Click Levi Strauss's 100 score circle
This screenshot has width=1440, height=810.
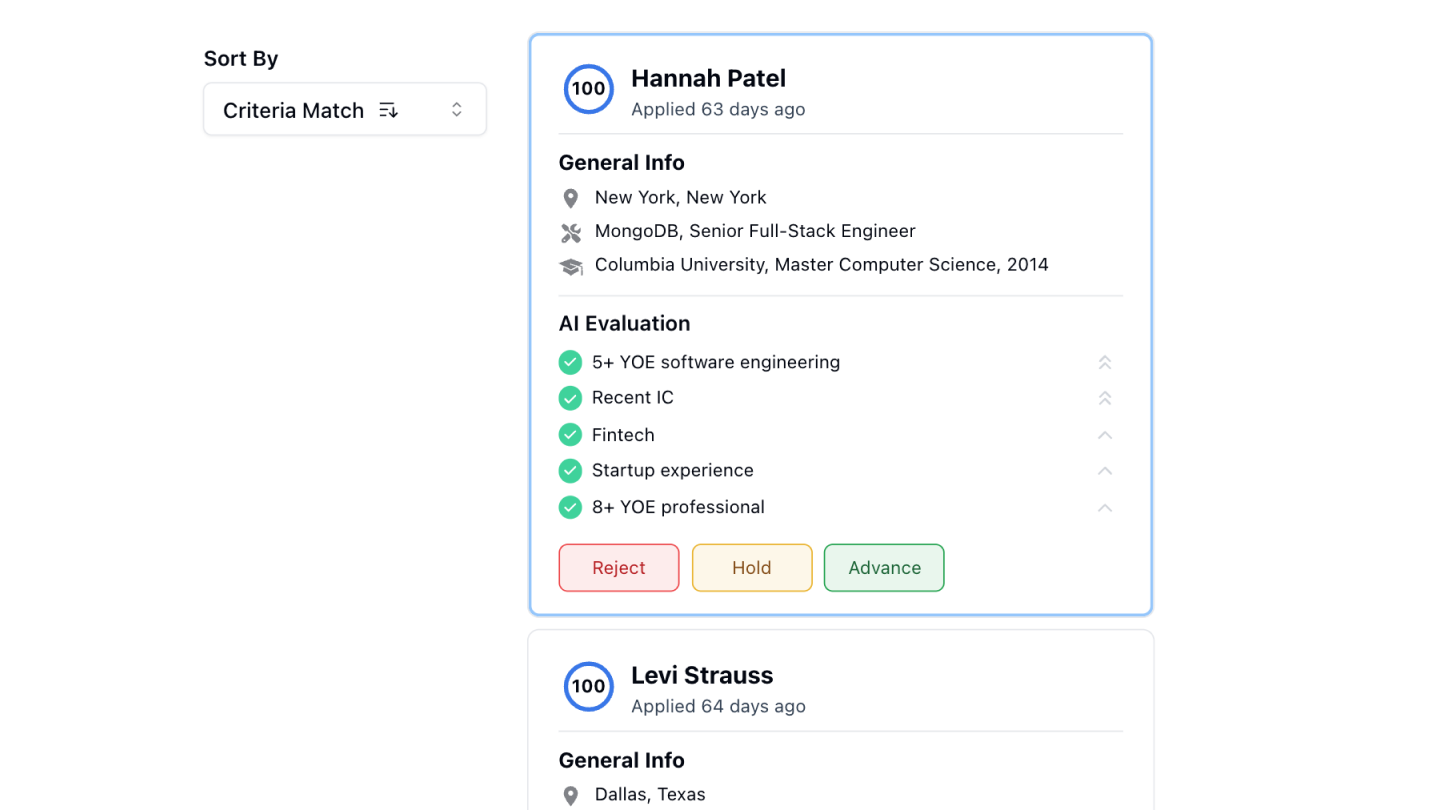588,686
